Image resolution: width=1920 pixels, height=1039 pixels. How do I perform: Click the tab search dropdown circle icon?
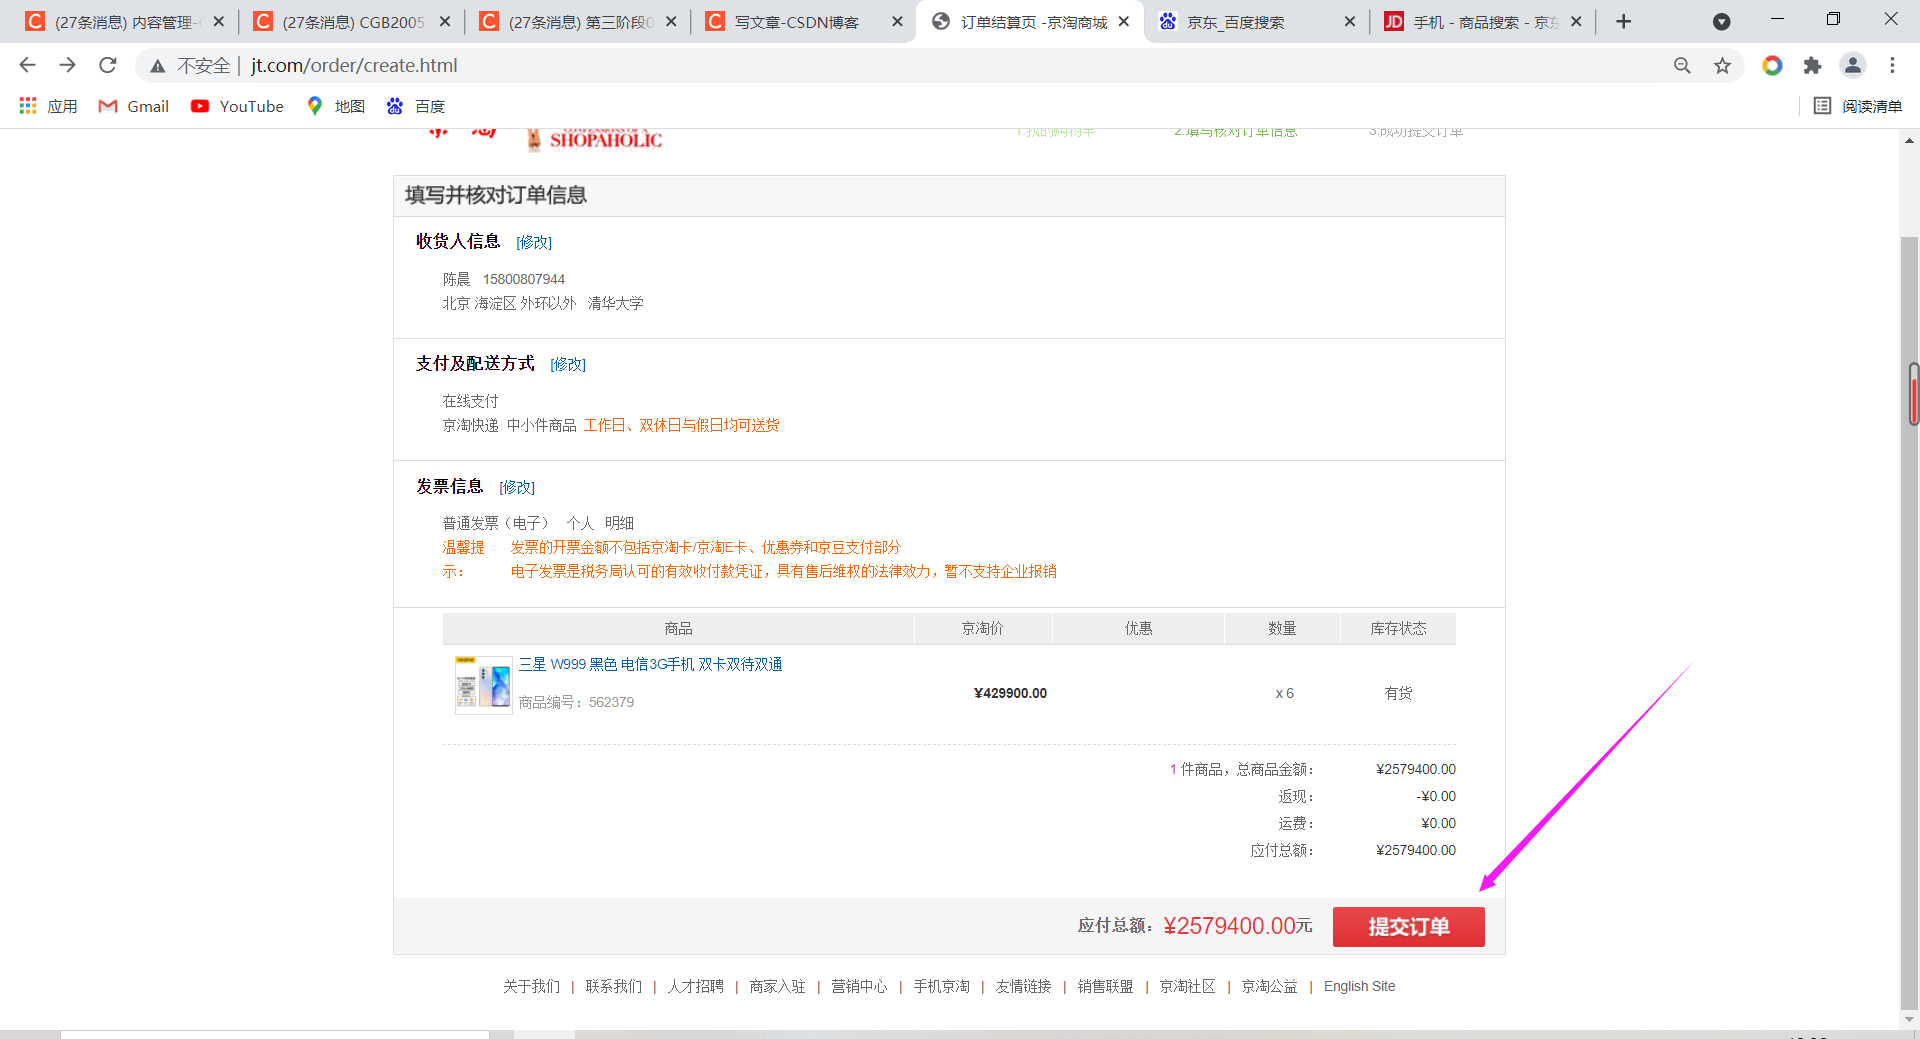click(x=1721, y=21)
